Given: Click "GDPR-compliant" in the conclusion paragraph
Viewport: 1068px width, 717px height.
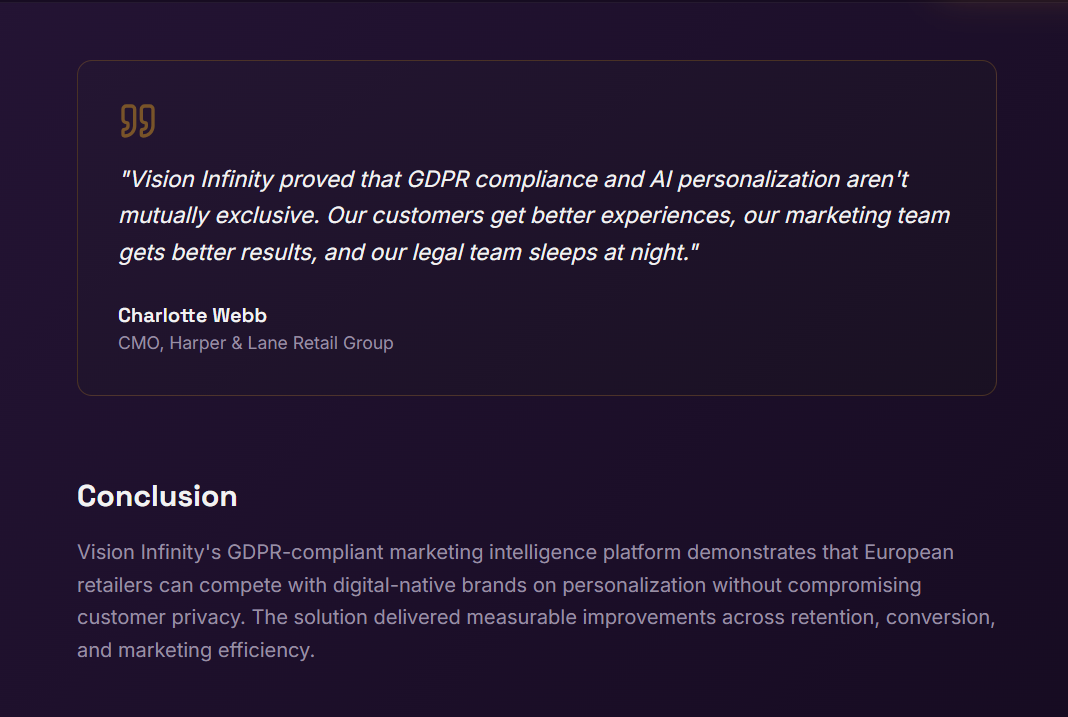Looking at the screenshot, I should [305, 552].
